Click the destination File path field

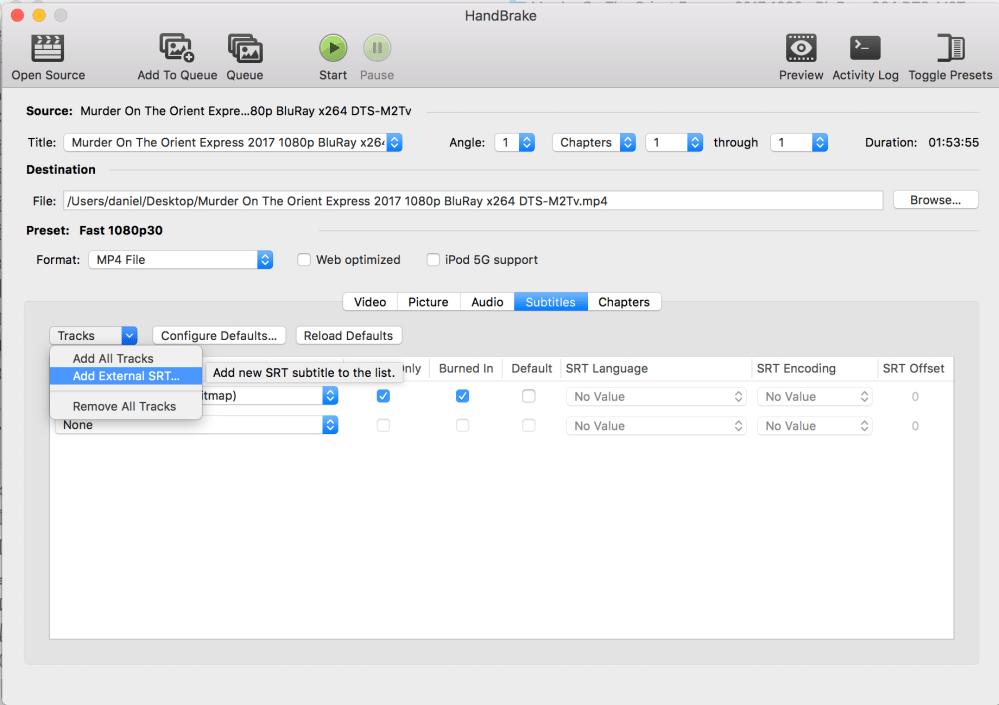click(x=473, y=201)
